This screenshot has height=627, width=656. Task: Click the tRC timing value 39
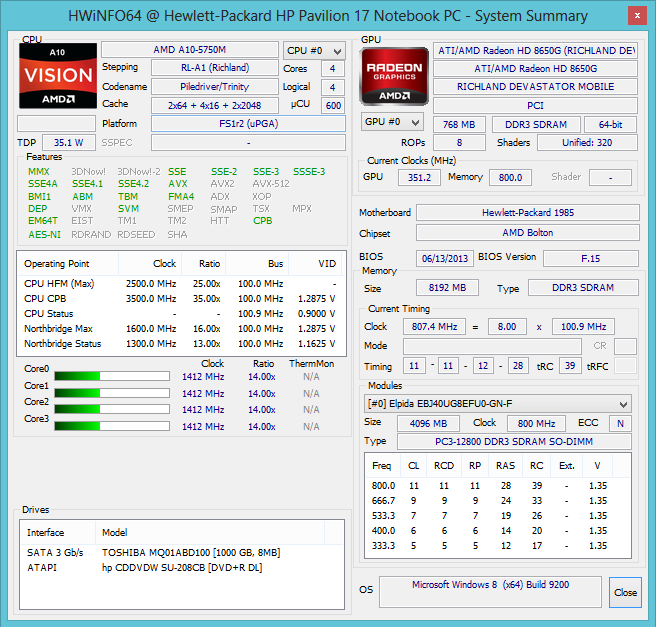click(x=570, y=366)
